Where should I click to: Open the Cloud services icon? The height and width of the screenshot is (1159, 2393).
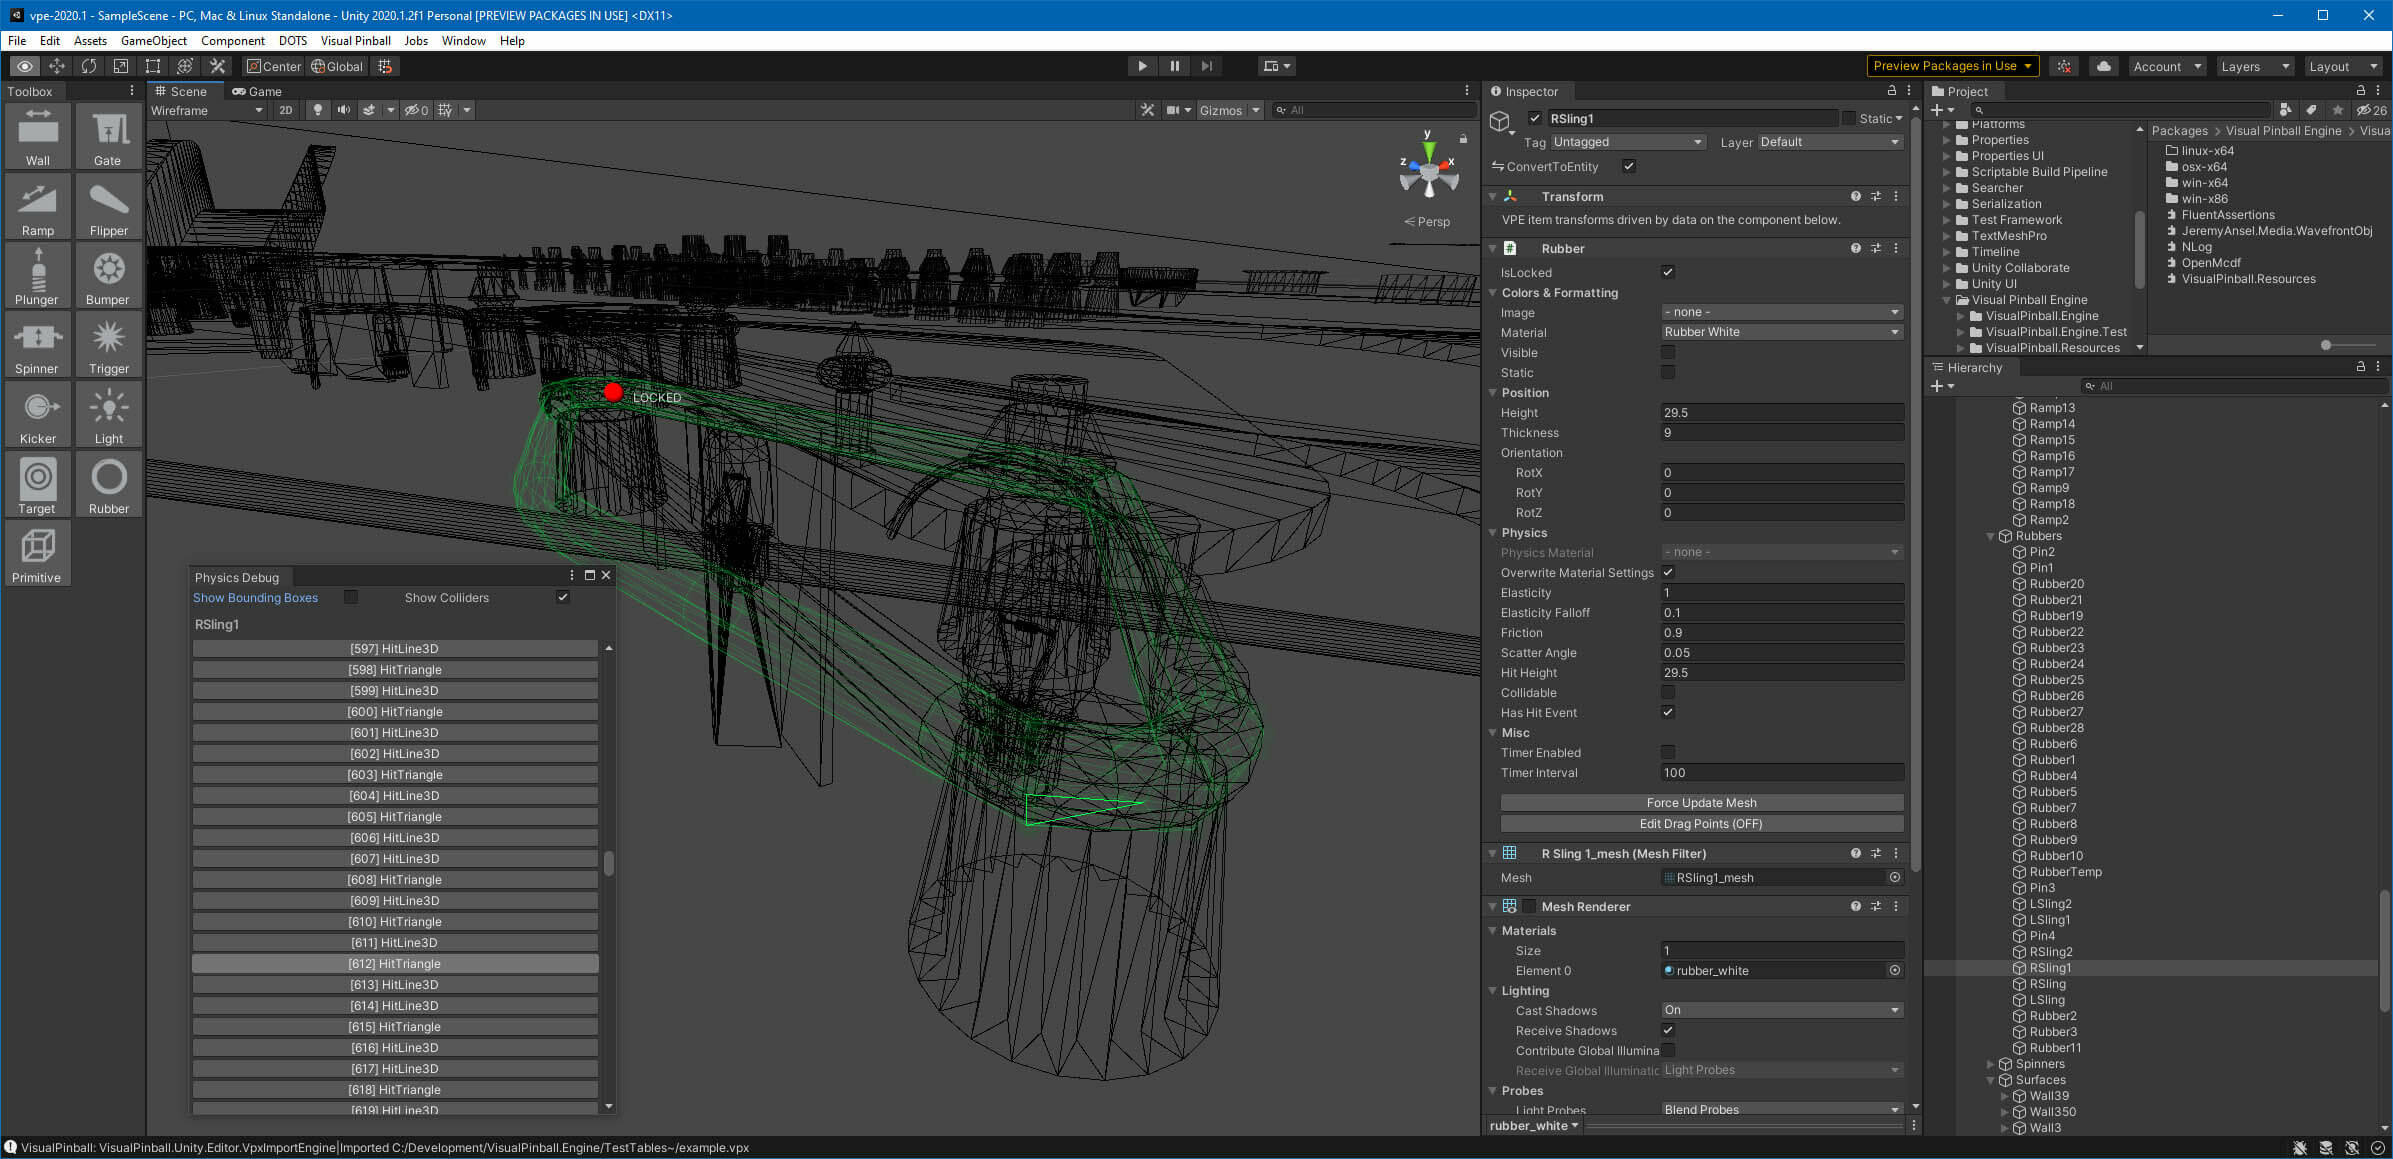[x=2104, y=66]
